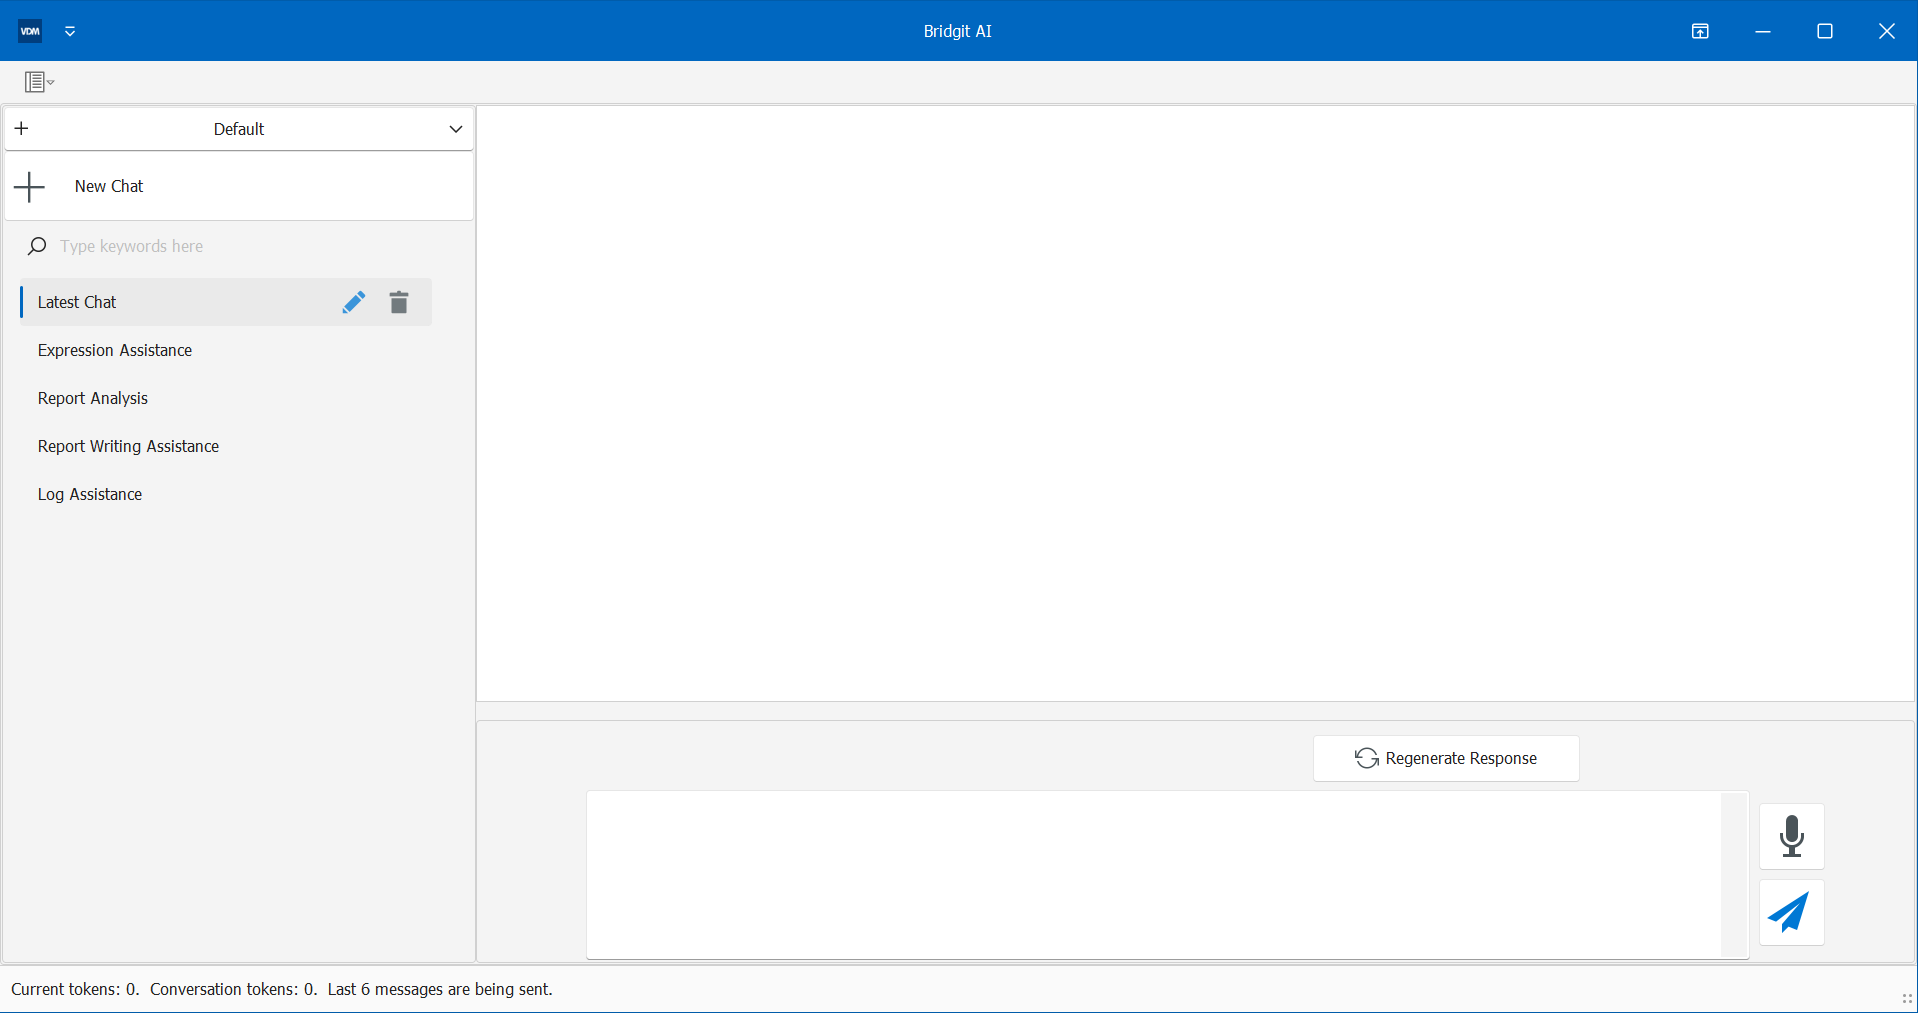Screen dimensions: 1918x1013
Task: Add a new category with plus icon
Action: (22, 128)
